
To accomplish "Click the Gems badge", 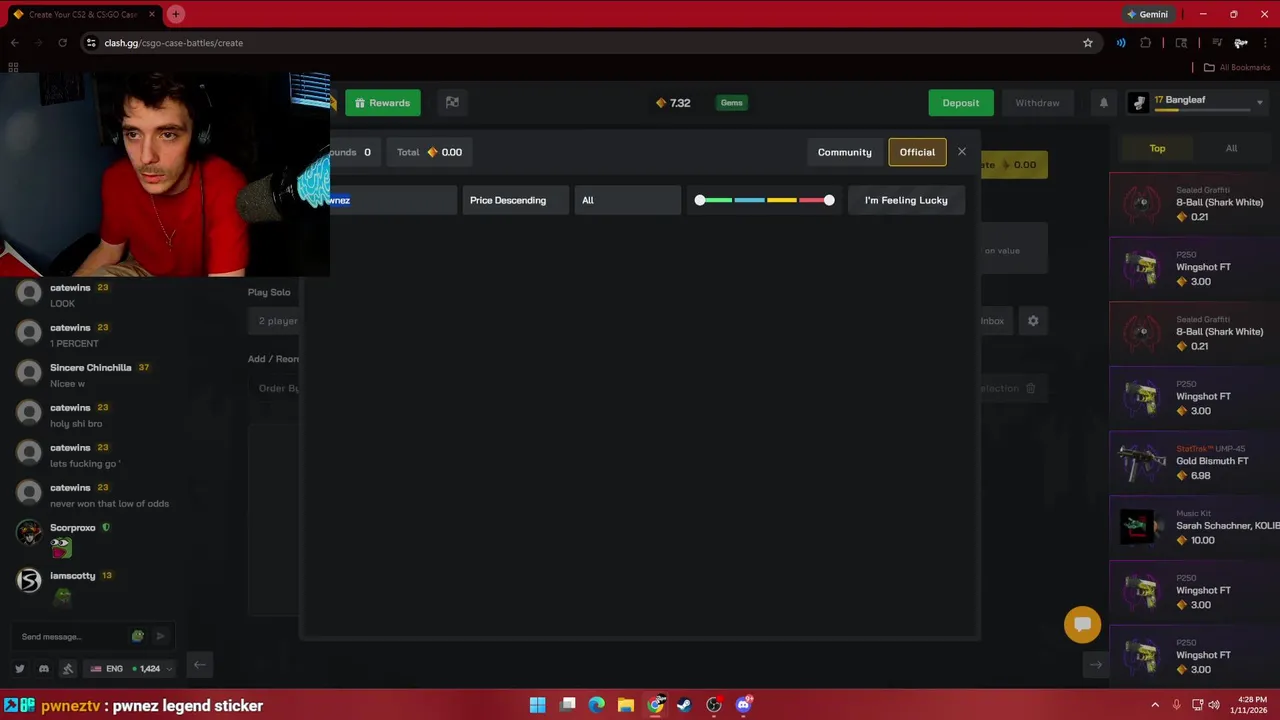I will click(x=732, y=103).
